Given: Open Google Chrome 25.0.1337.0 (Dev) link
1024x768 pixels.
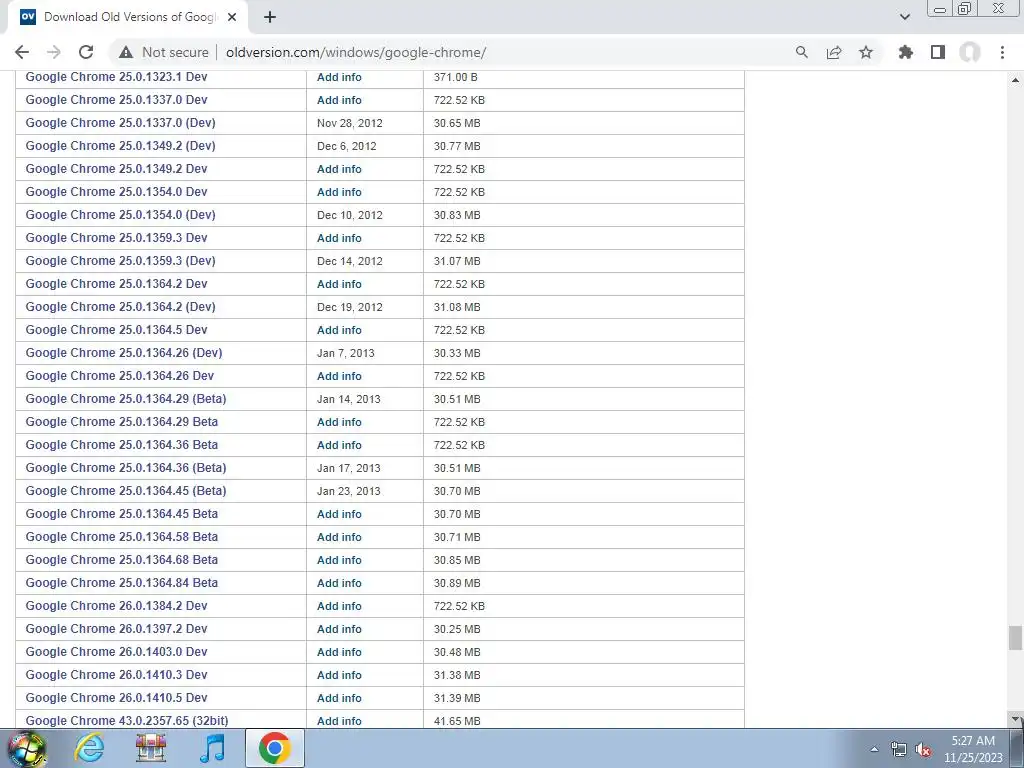Looking at the screenshot, I should point(120,123).
